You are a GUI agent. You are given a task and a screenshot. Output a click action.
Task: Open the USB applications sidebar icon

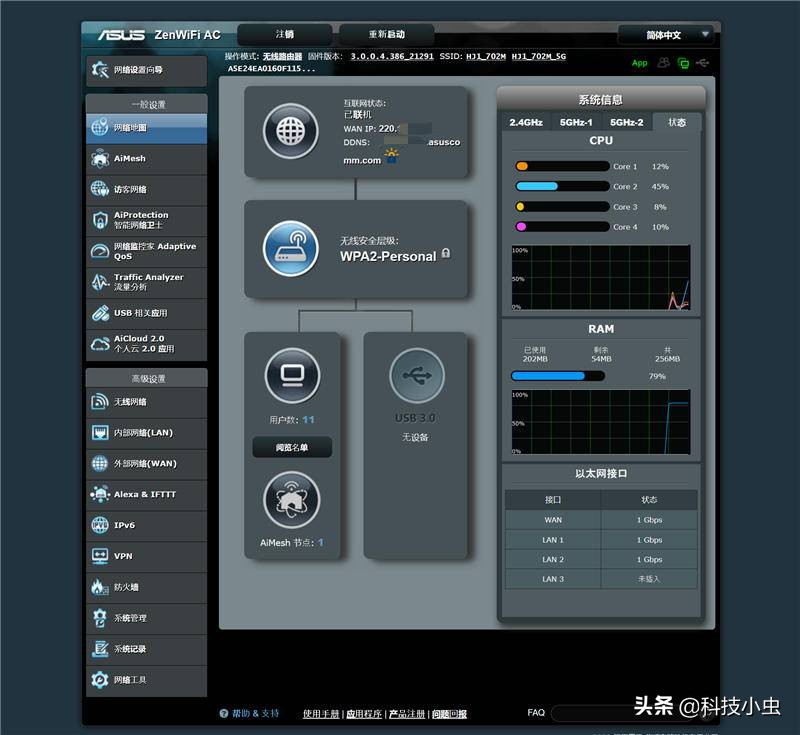[x=100, y=313]
